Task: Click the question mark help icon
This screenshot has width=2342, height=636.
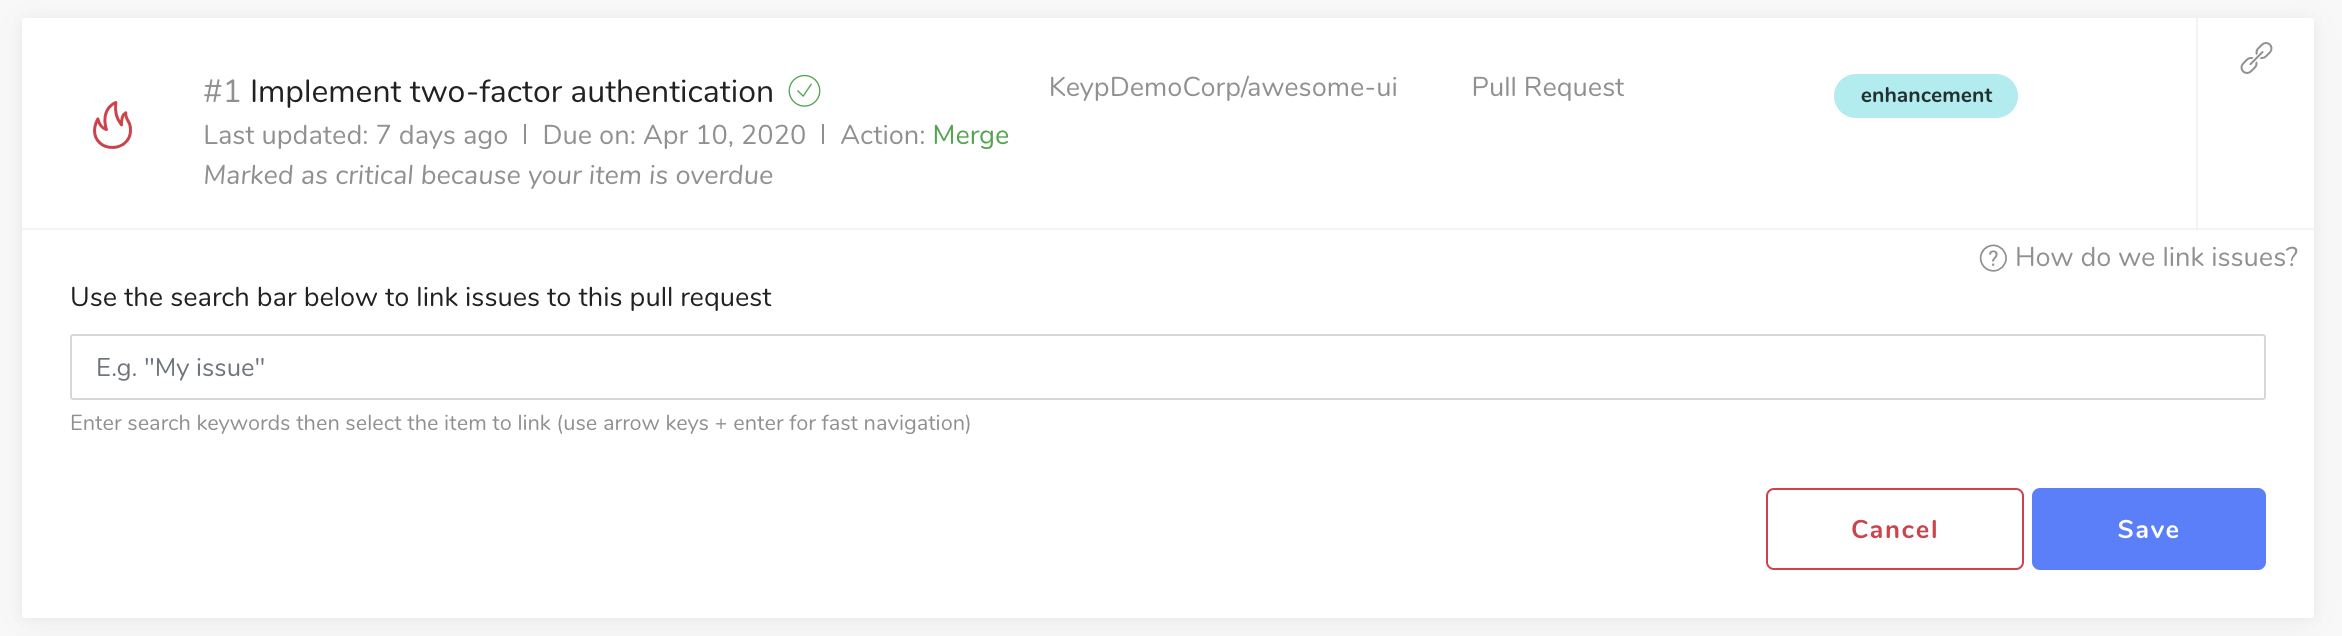Action: (x=1993, y=258)
